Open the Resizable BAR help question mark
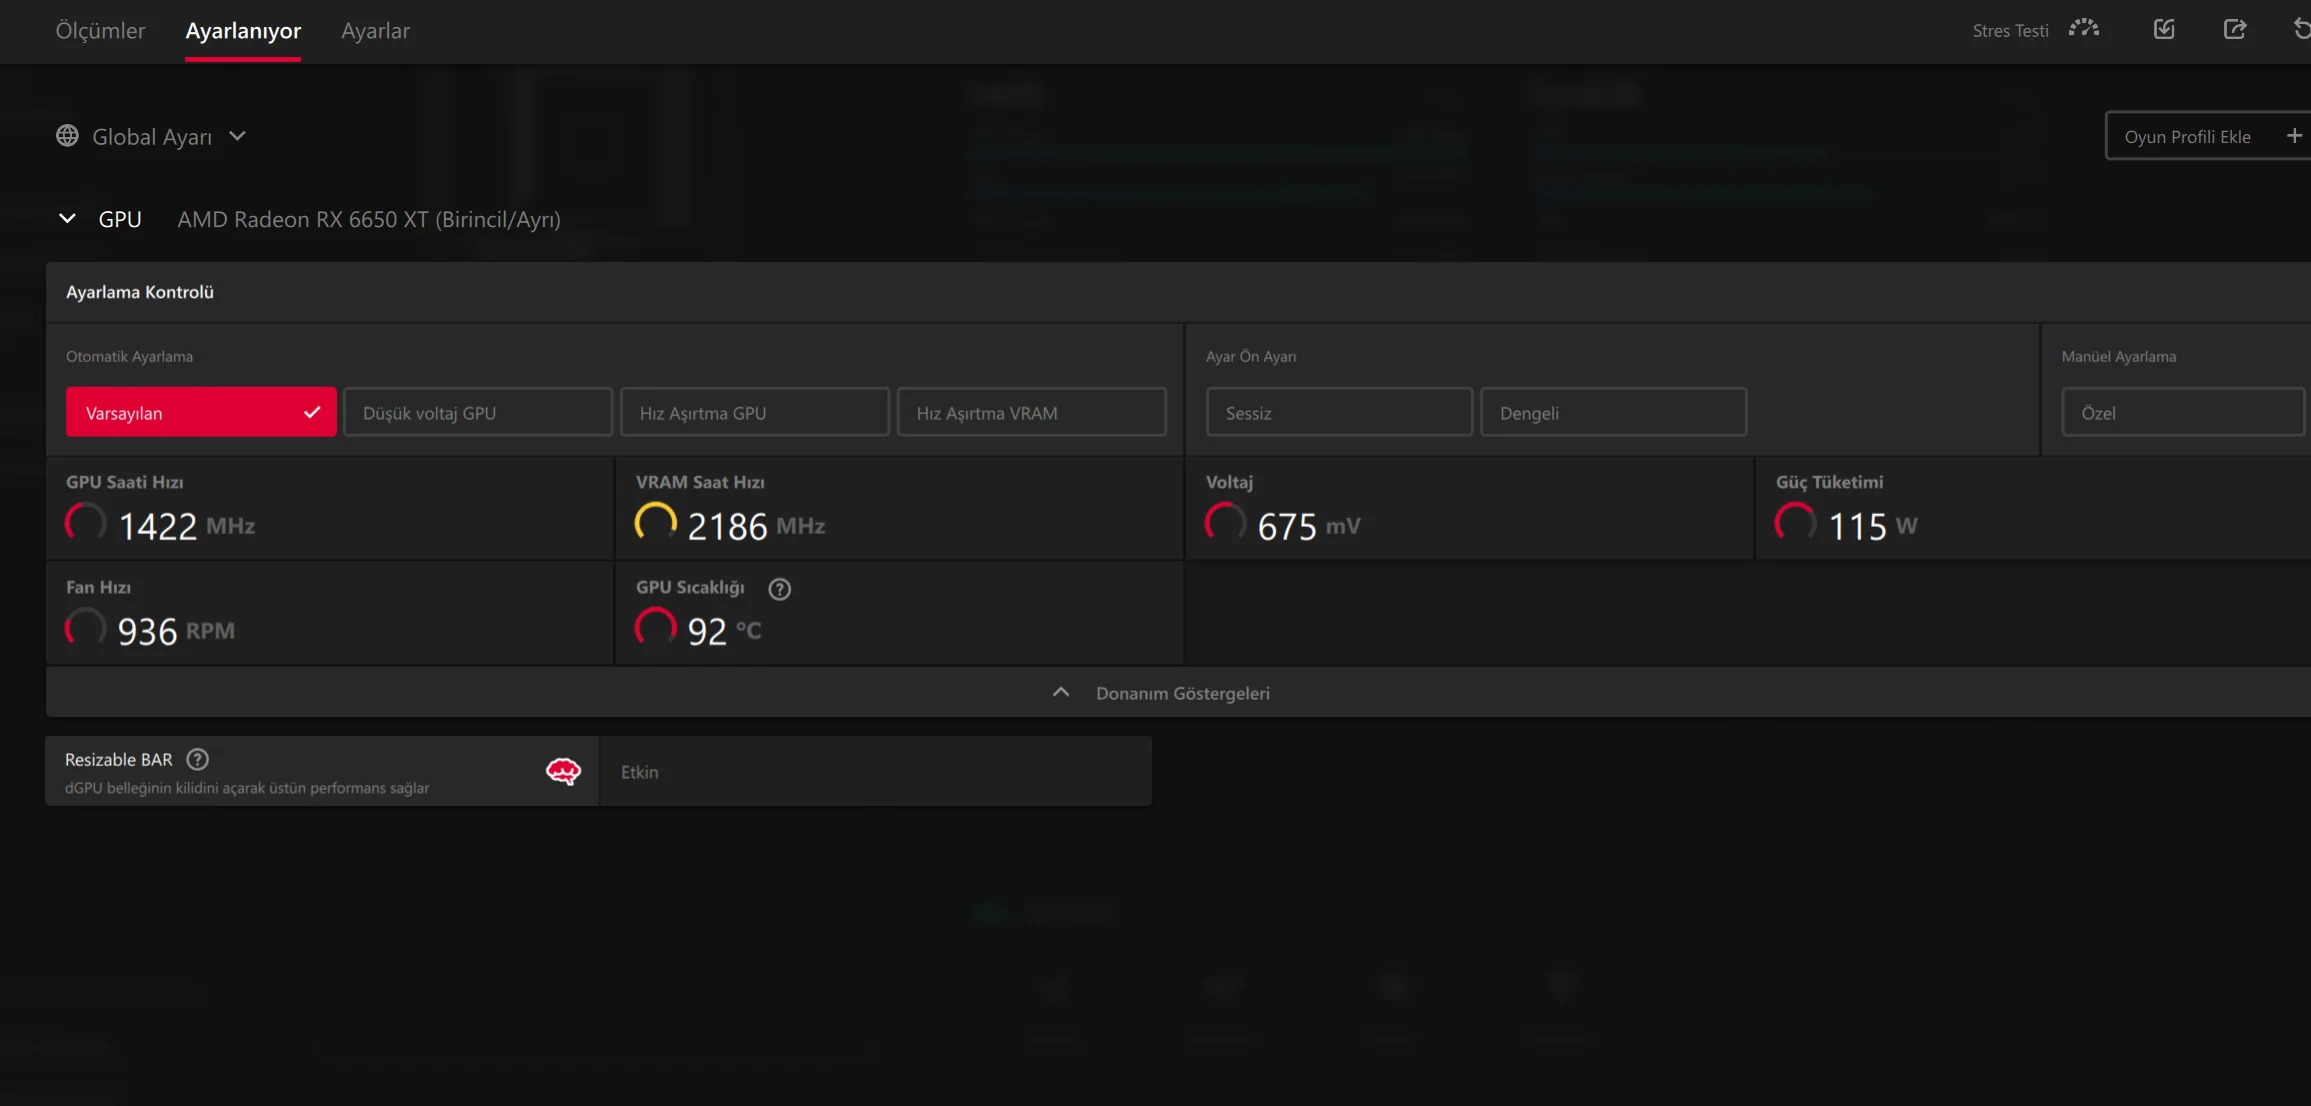2311x1106 pixels. point(198,759)
